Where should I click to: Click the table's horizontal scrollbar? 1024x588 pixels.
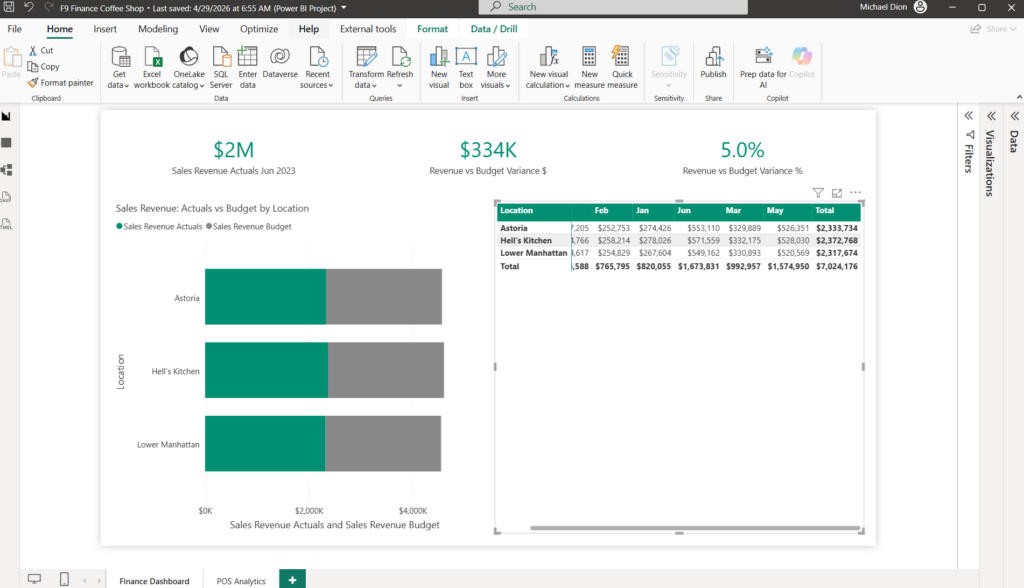pos(696,528)
